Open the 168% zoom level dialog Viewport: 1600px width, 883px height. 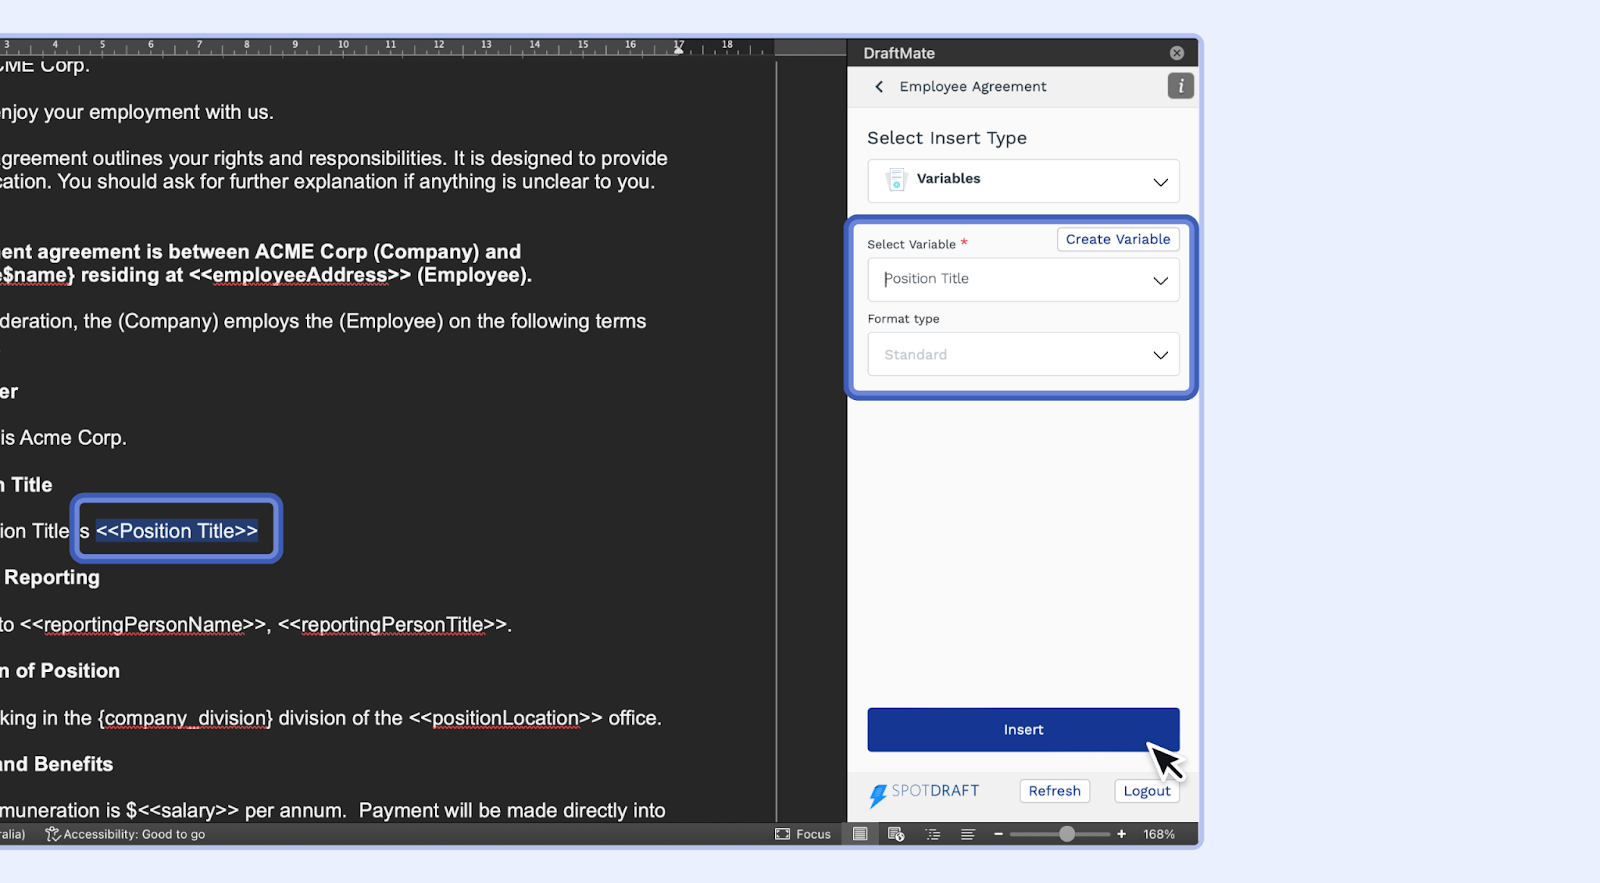[1159, 834]
